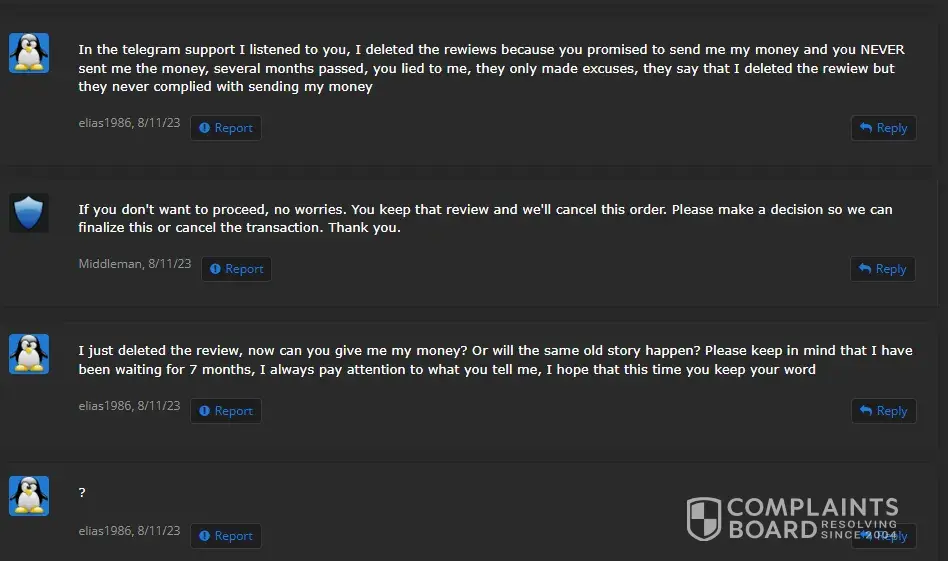Report the Middleman comment
The height and width of the screenshot is (561, 948).
236,269
